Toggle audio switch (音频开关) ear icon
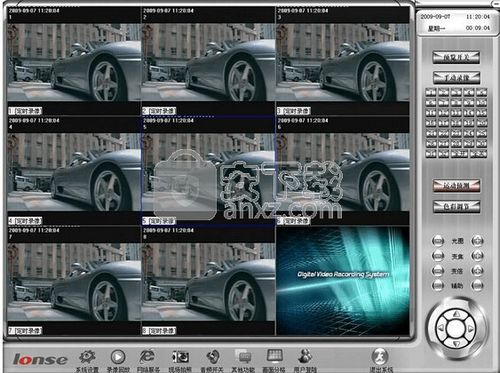 [212, 357]
